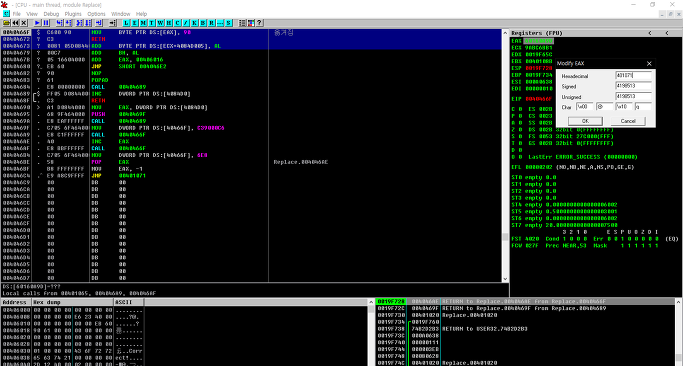The width and height of the screenshot is (683, 366).
Task: Open Breakpoints with B icon
Action: pyautogui.click(x=203, y=23)
